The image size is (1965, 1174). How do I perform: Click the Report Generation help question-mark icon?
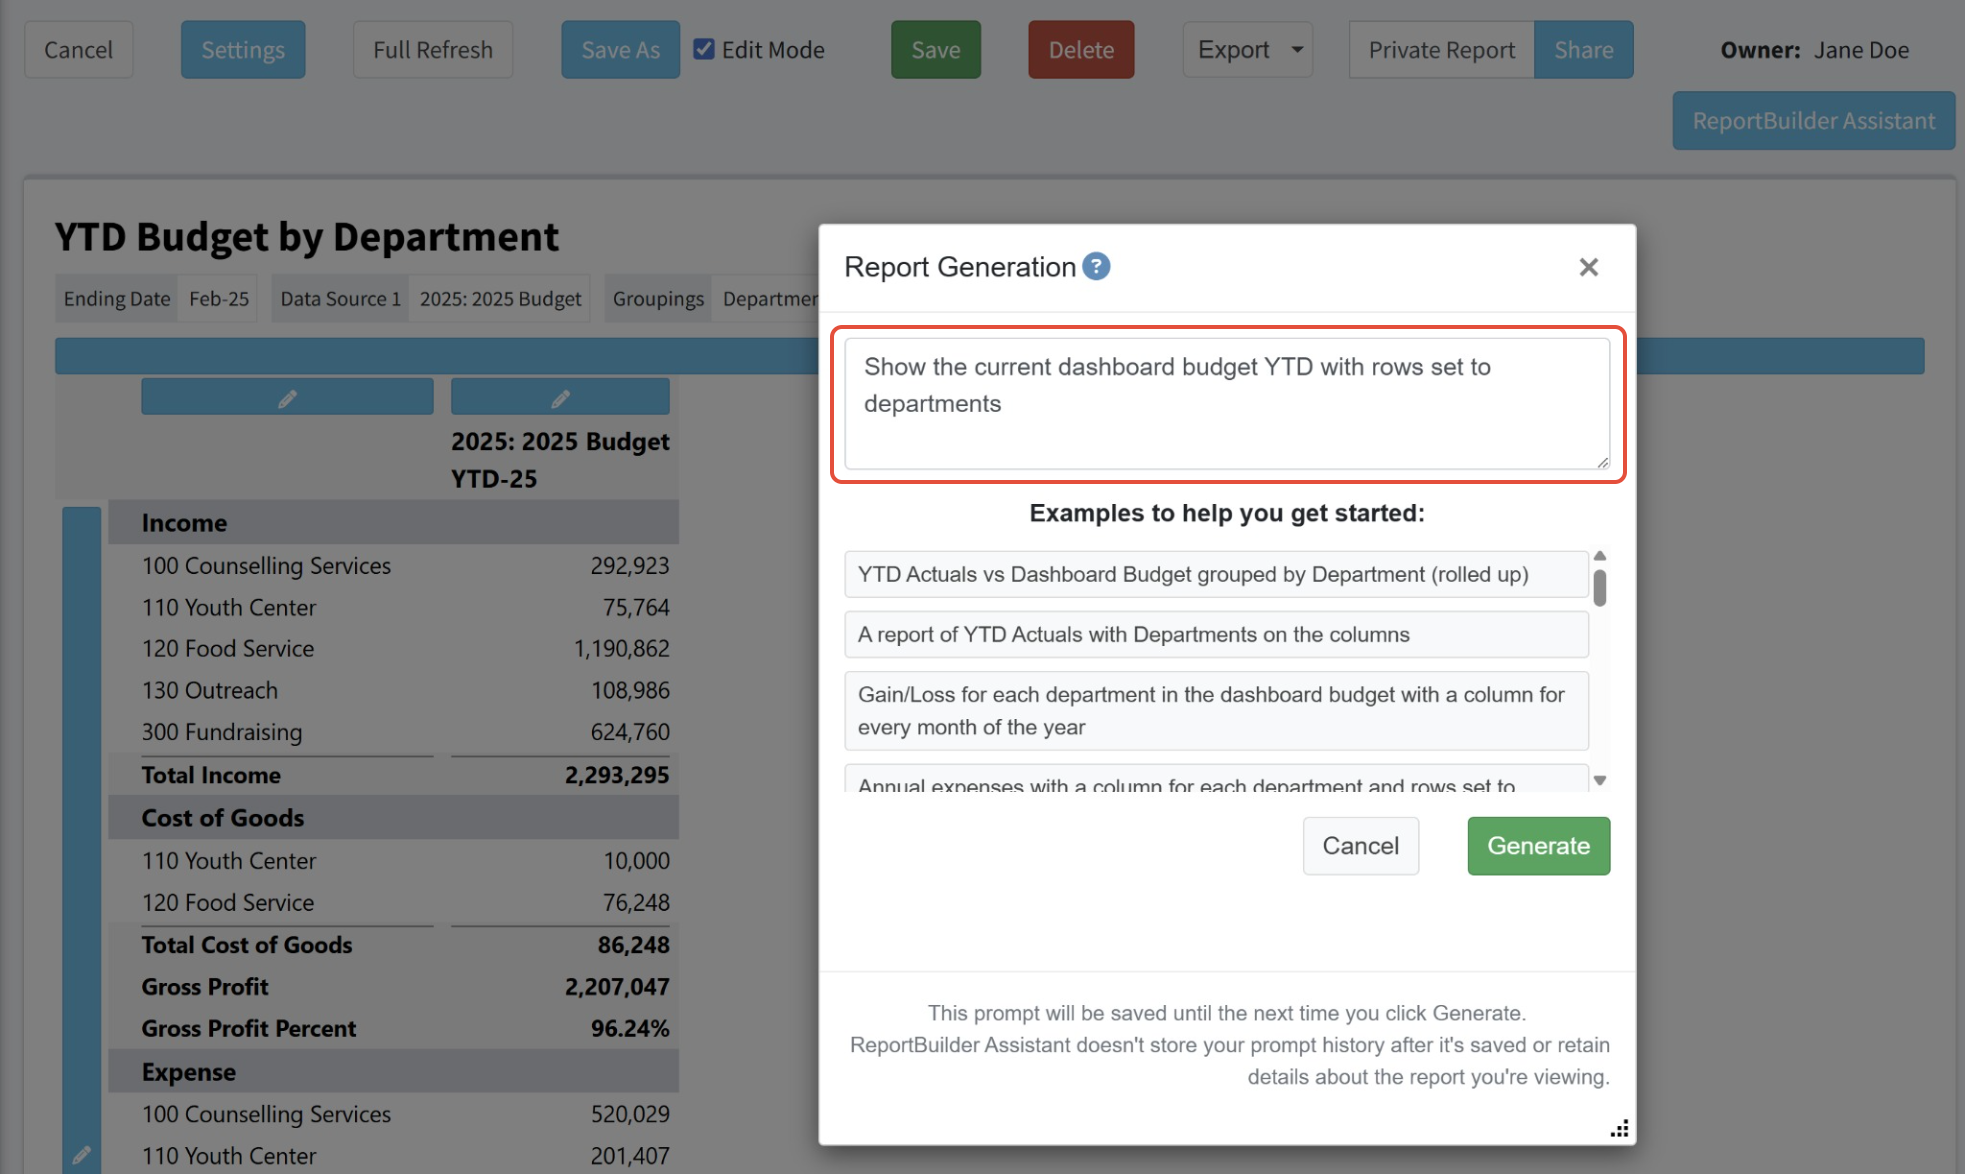[1096, 267]
